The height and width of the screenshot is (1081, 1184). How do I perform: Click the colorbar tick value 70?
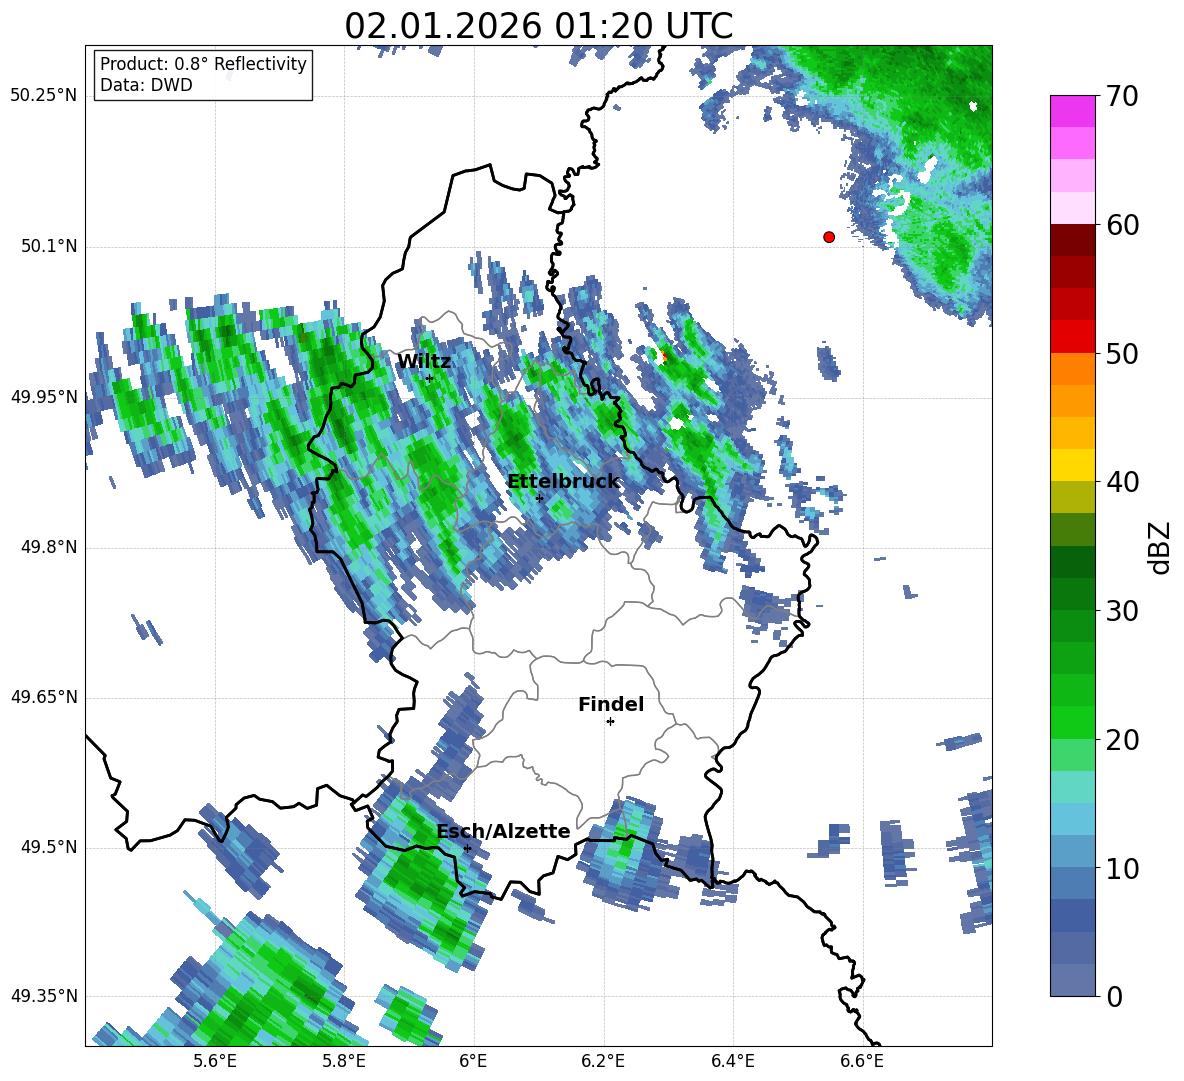(x=1122, y=96)
